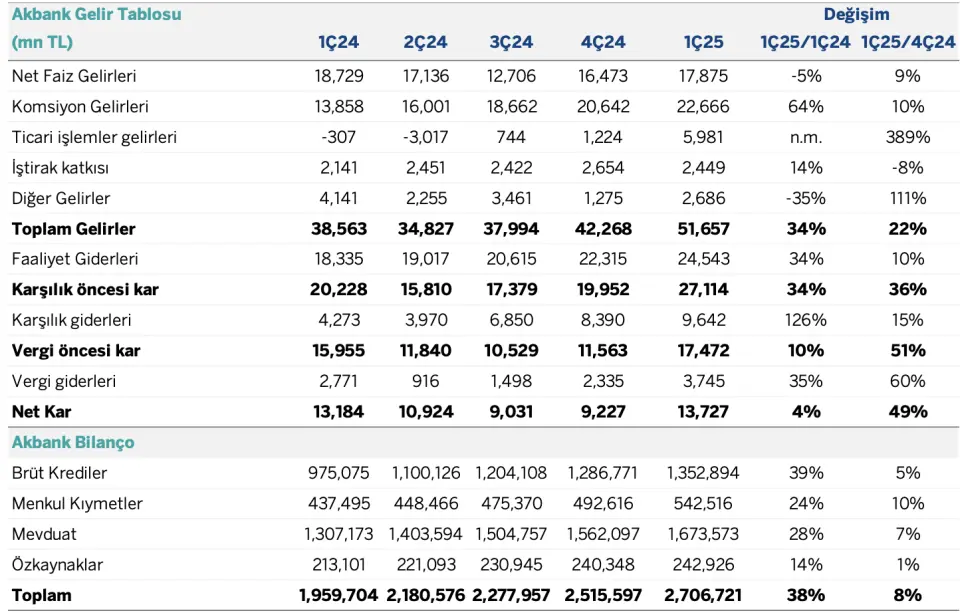Select the 1Ç25 column header
Image resolution: width=960 pixels, height=613 pixels.
(703, 42)
